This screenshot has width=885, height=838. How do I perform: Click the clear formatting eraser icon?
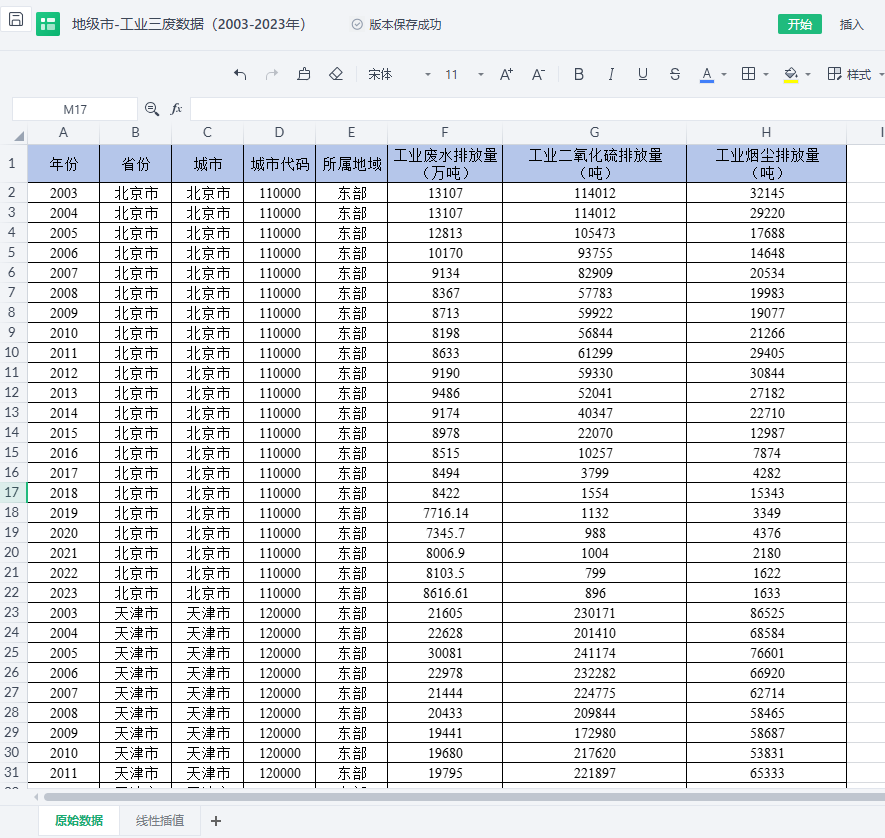tap(336, 74)
